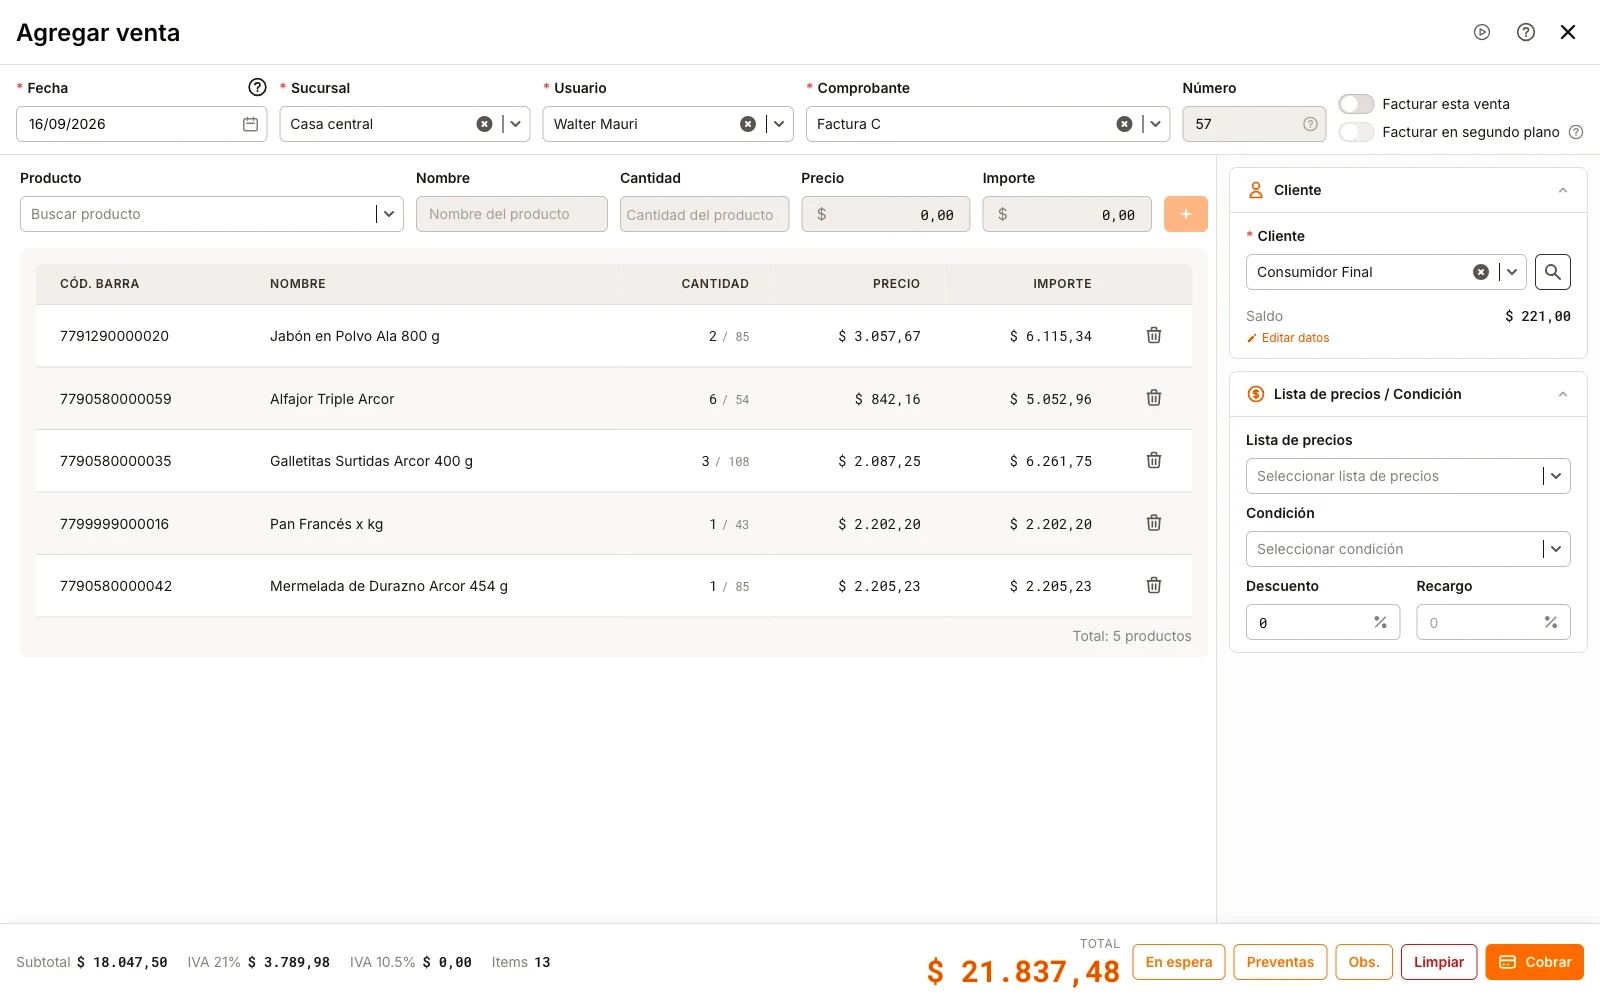Delete the Mermelada de Durazno row
The image size is (1600, 1000).
(1154, 585)
